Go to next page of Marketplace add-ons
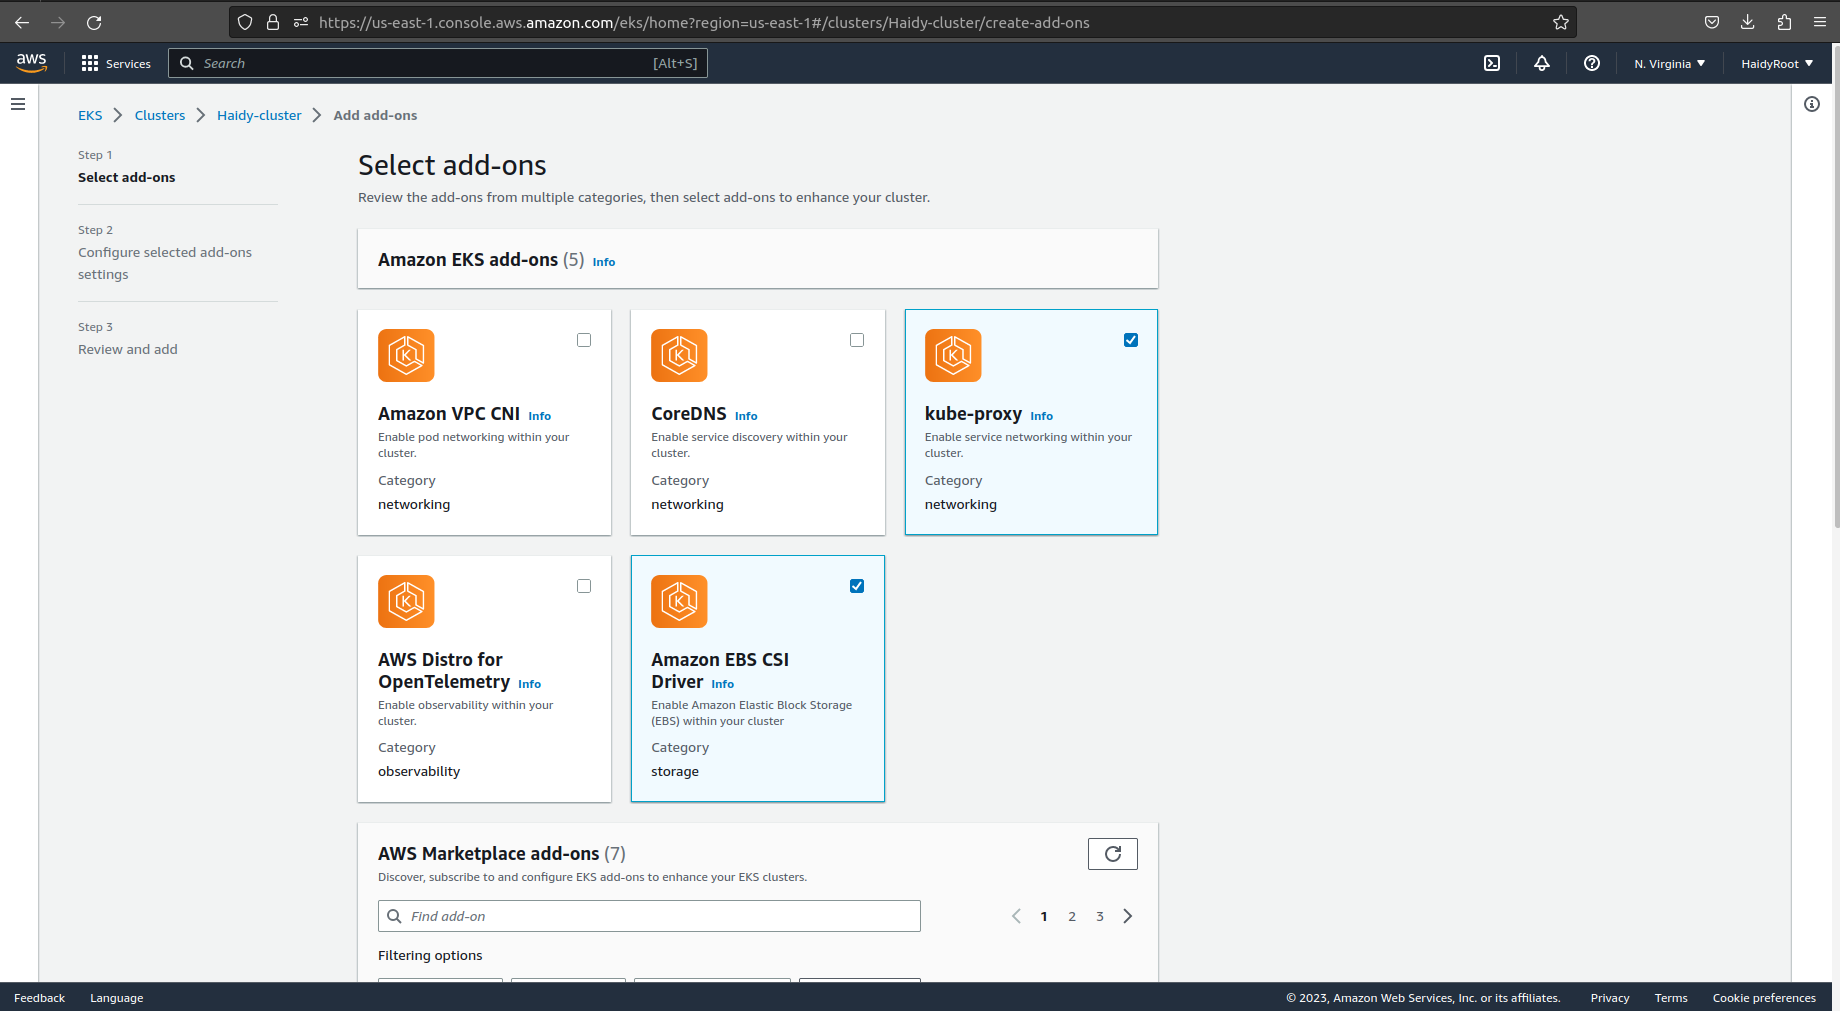Image resolution: width=1840 pixels, height=1011 pixels. tap(1128, 916)
